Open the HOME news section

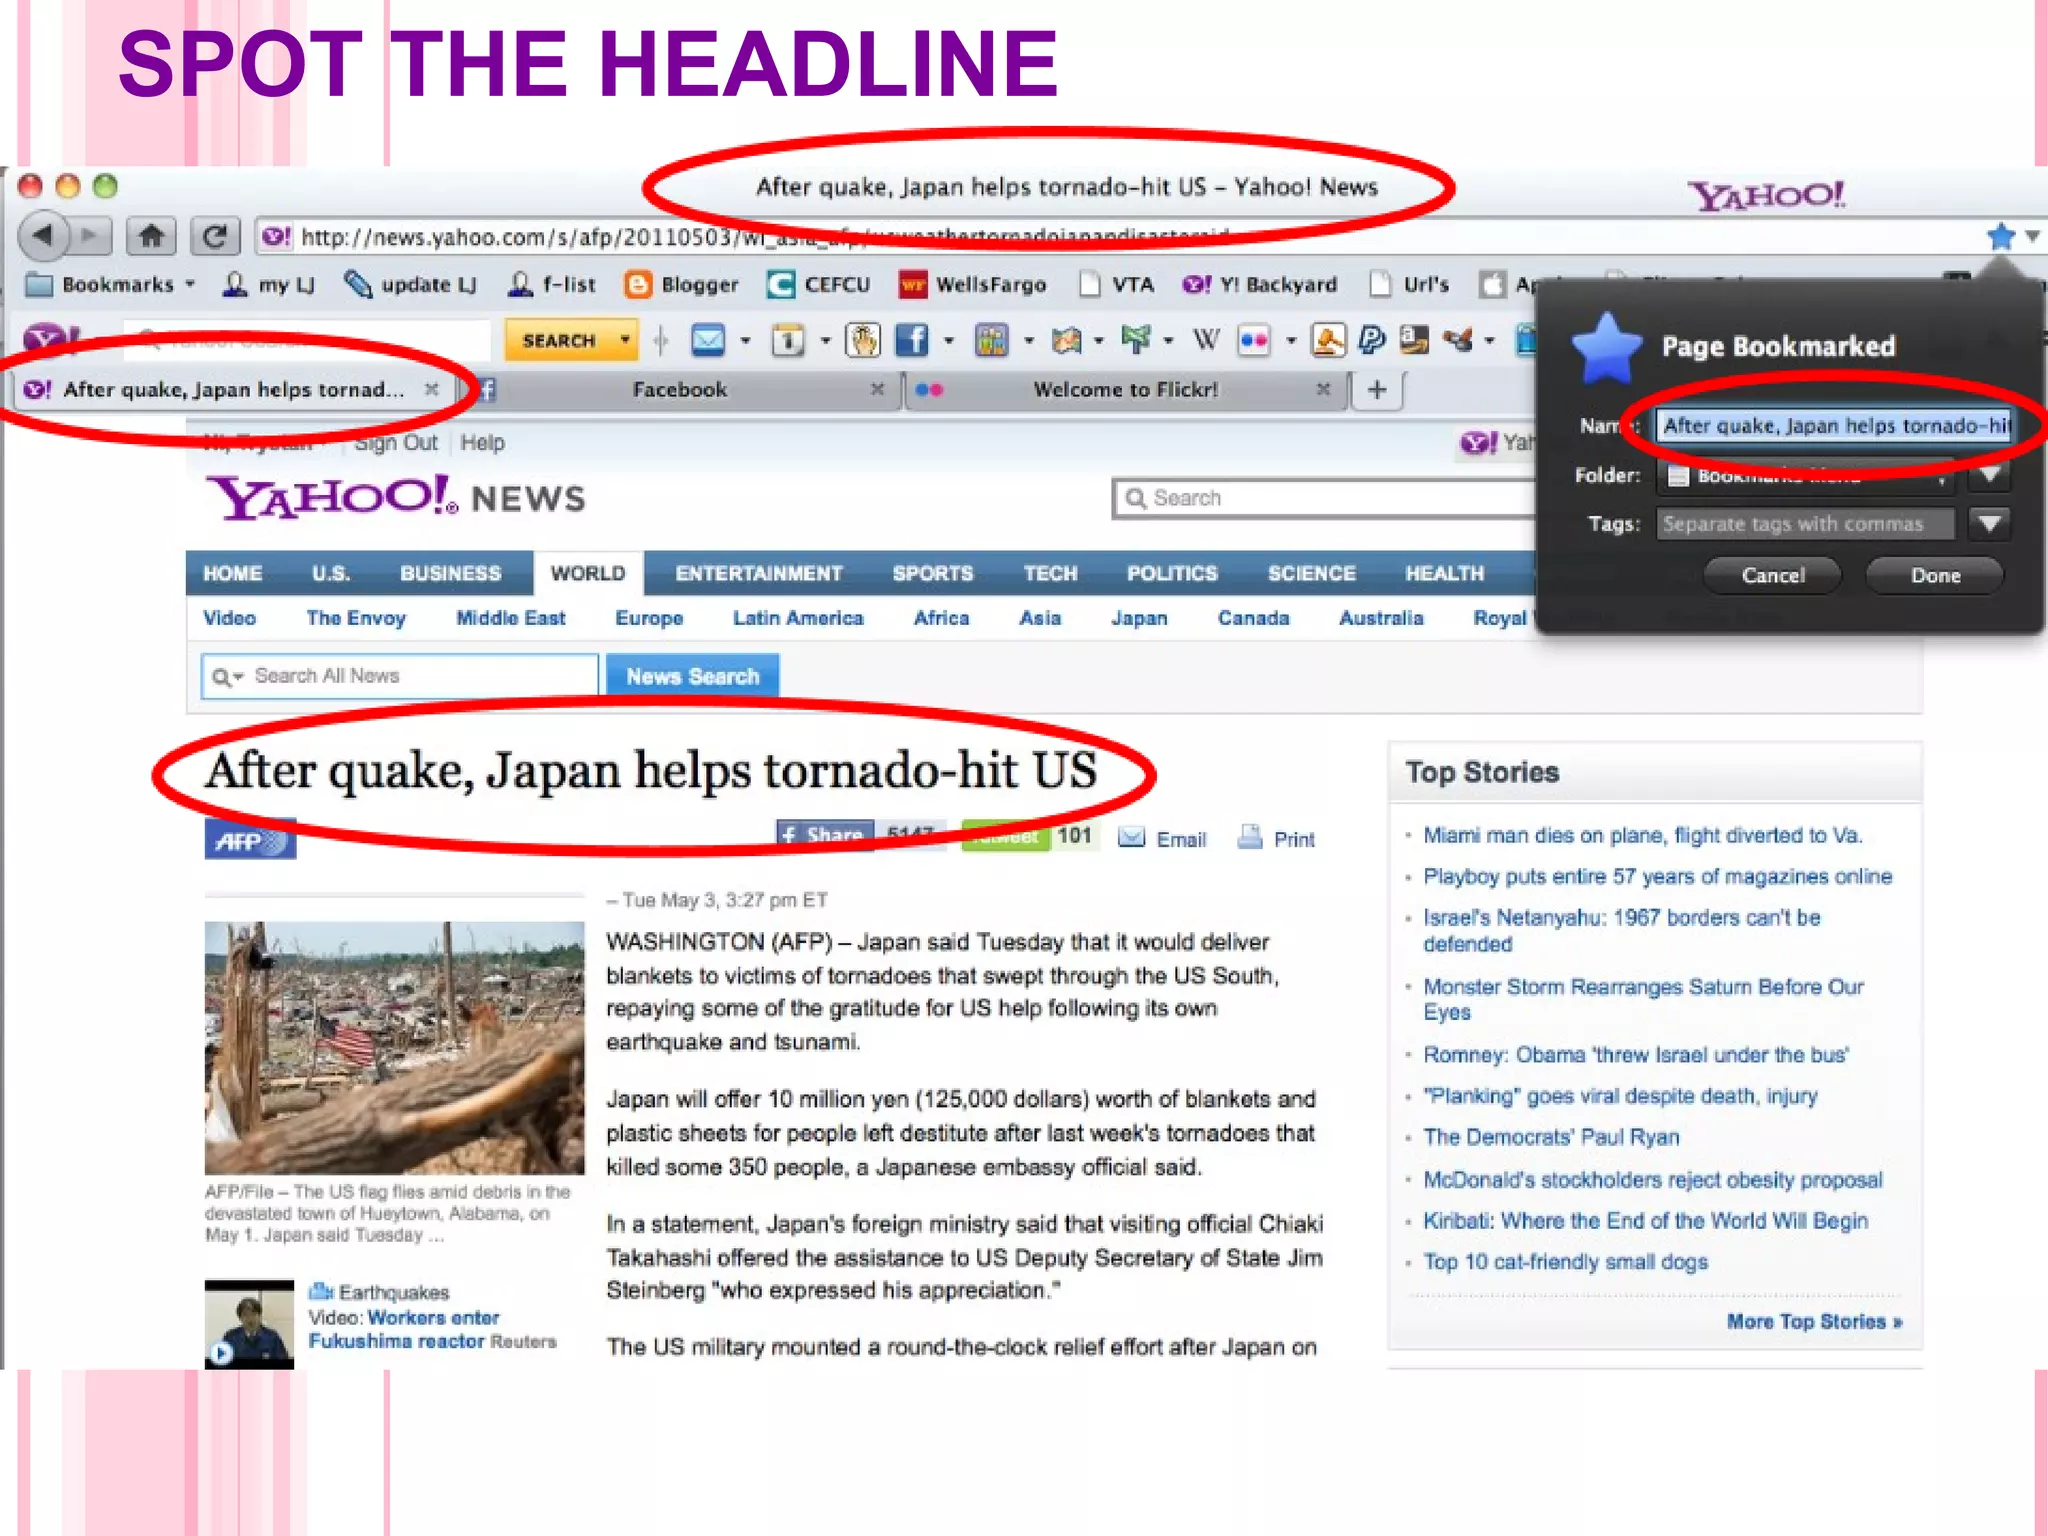pyautogui.click(x=232, y=574)
